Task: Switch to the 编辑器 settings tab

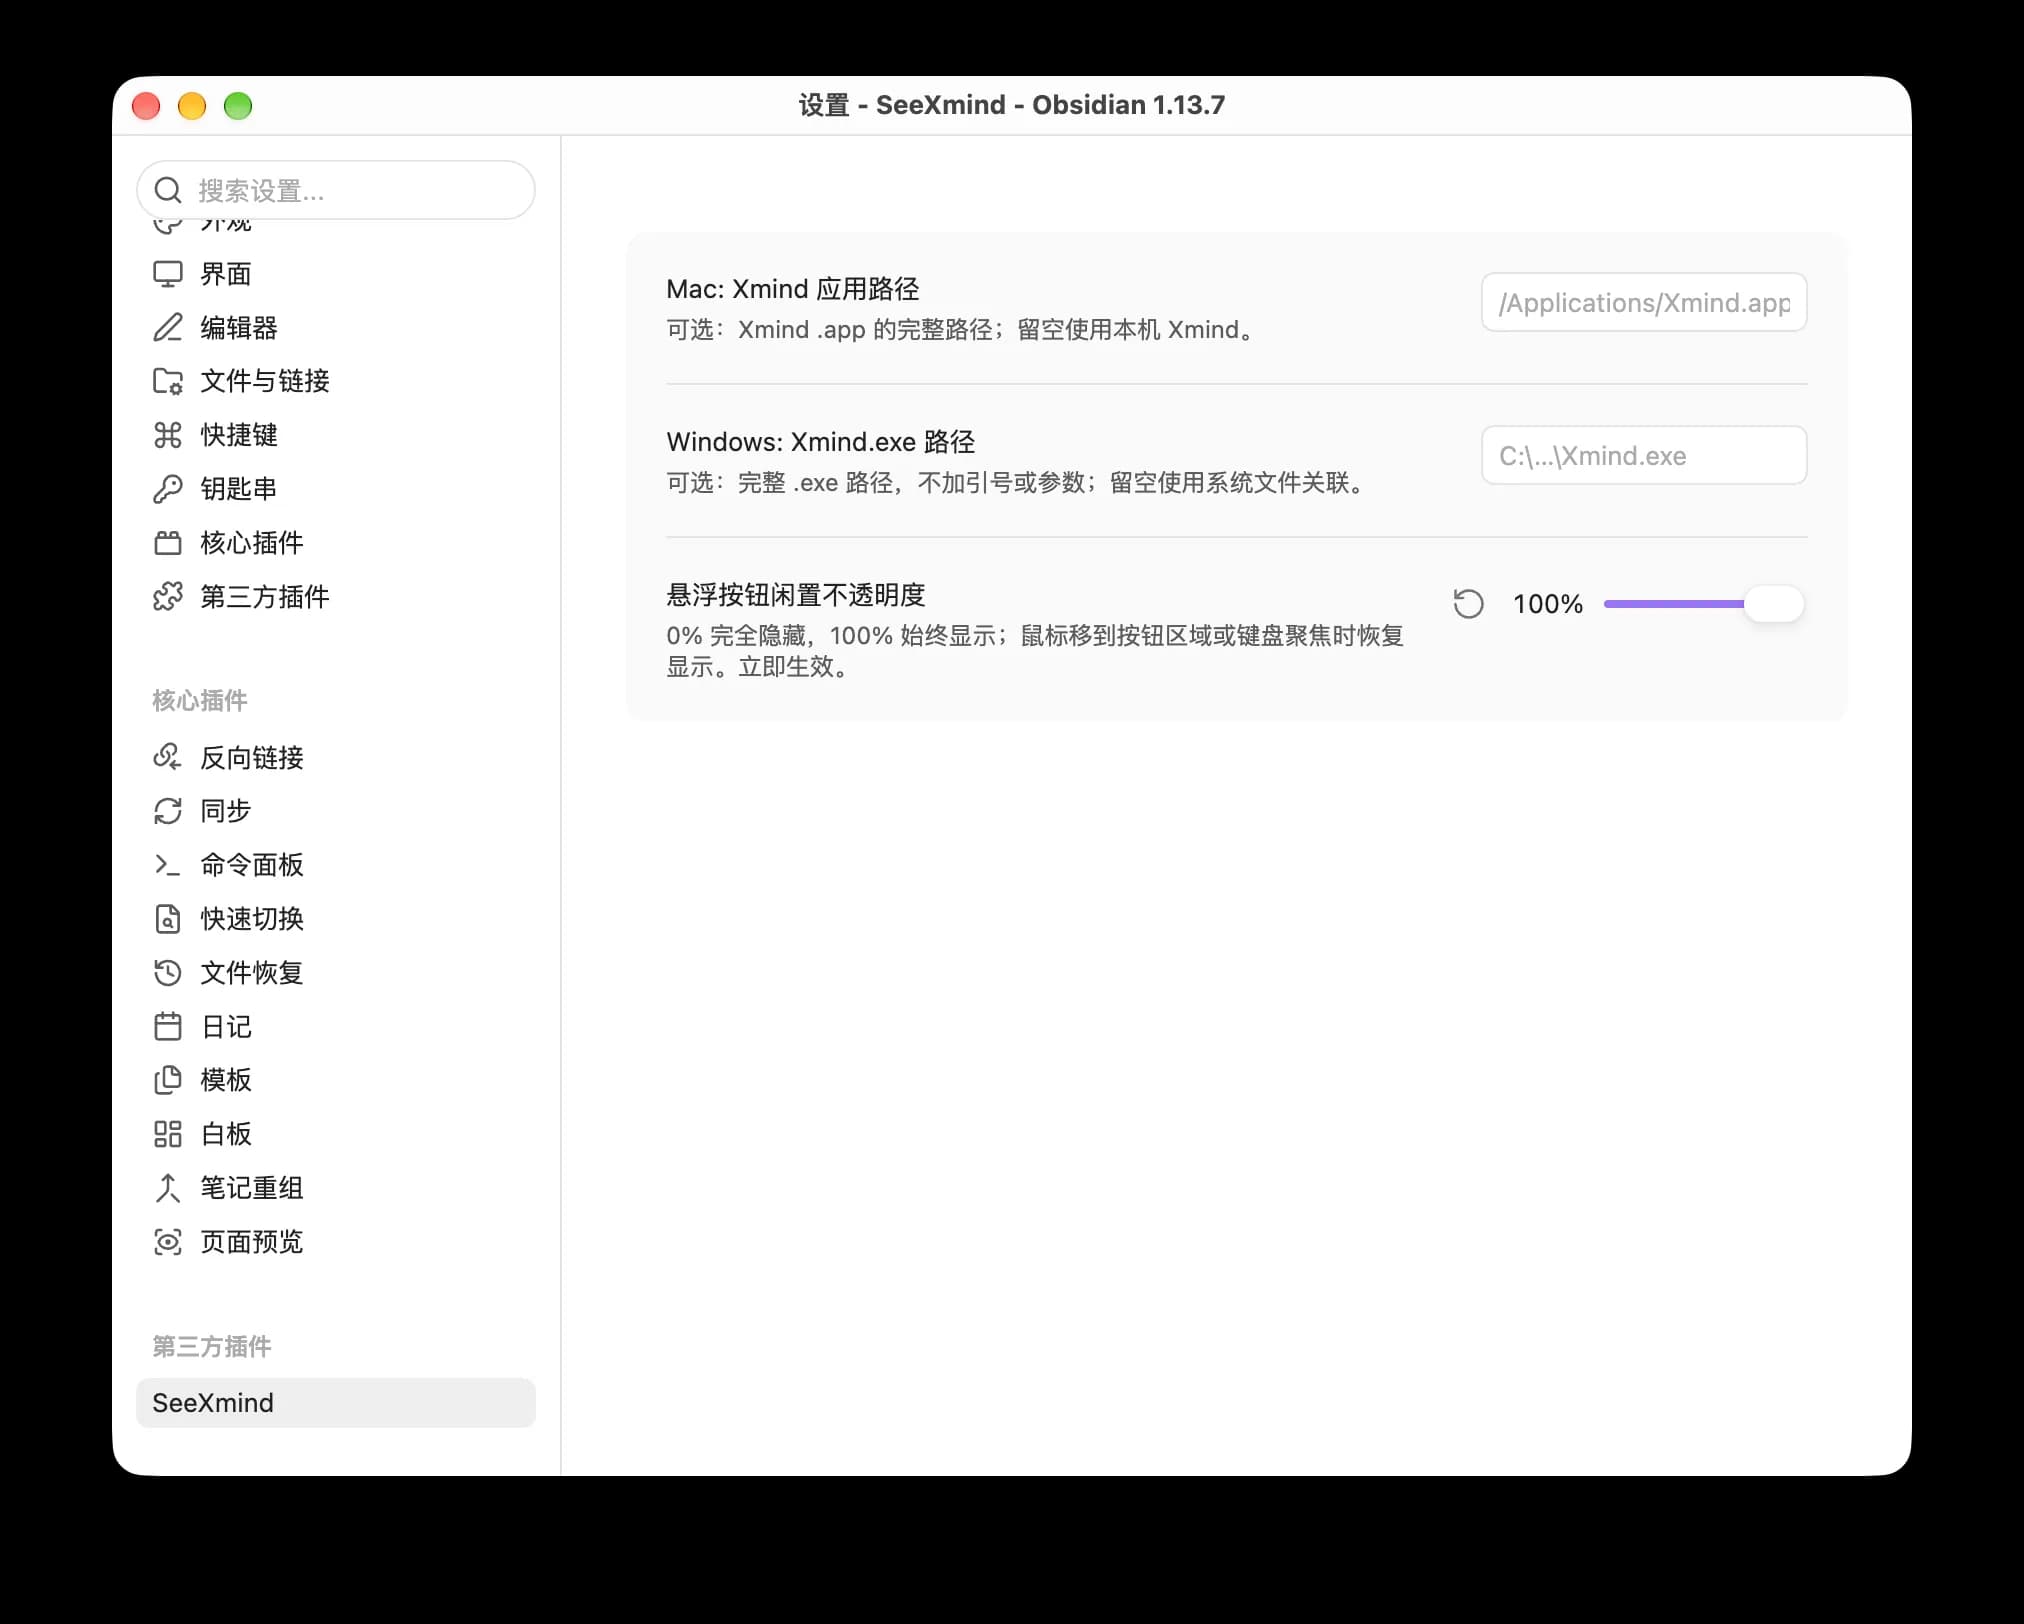Action: click(x=336, y=328)
